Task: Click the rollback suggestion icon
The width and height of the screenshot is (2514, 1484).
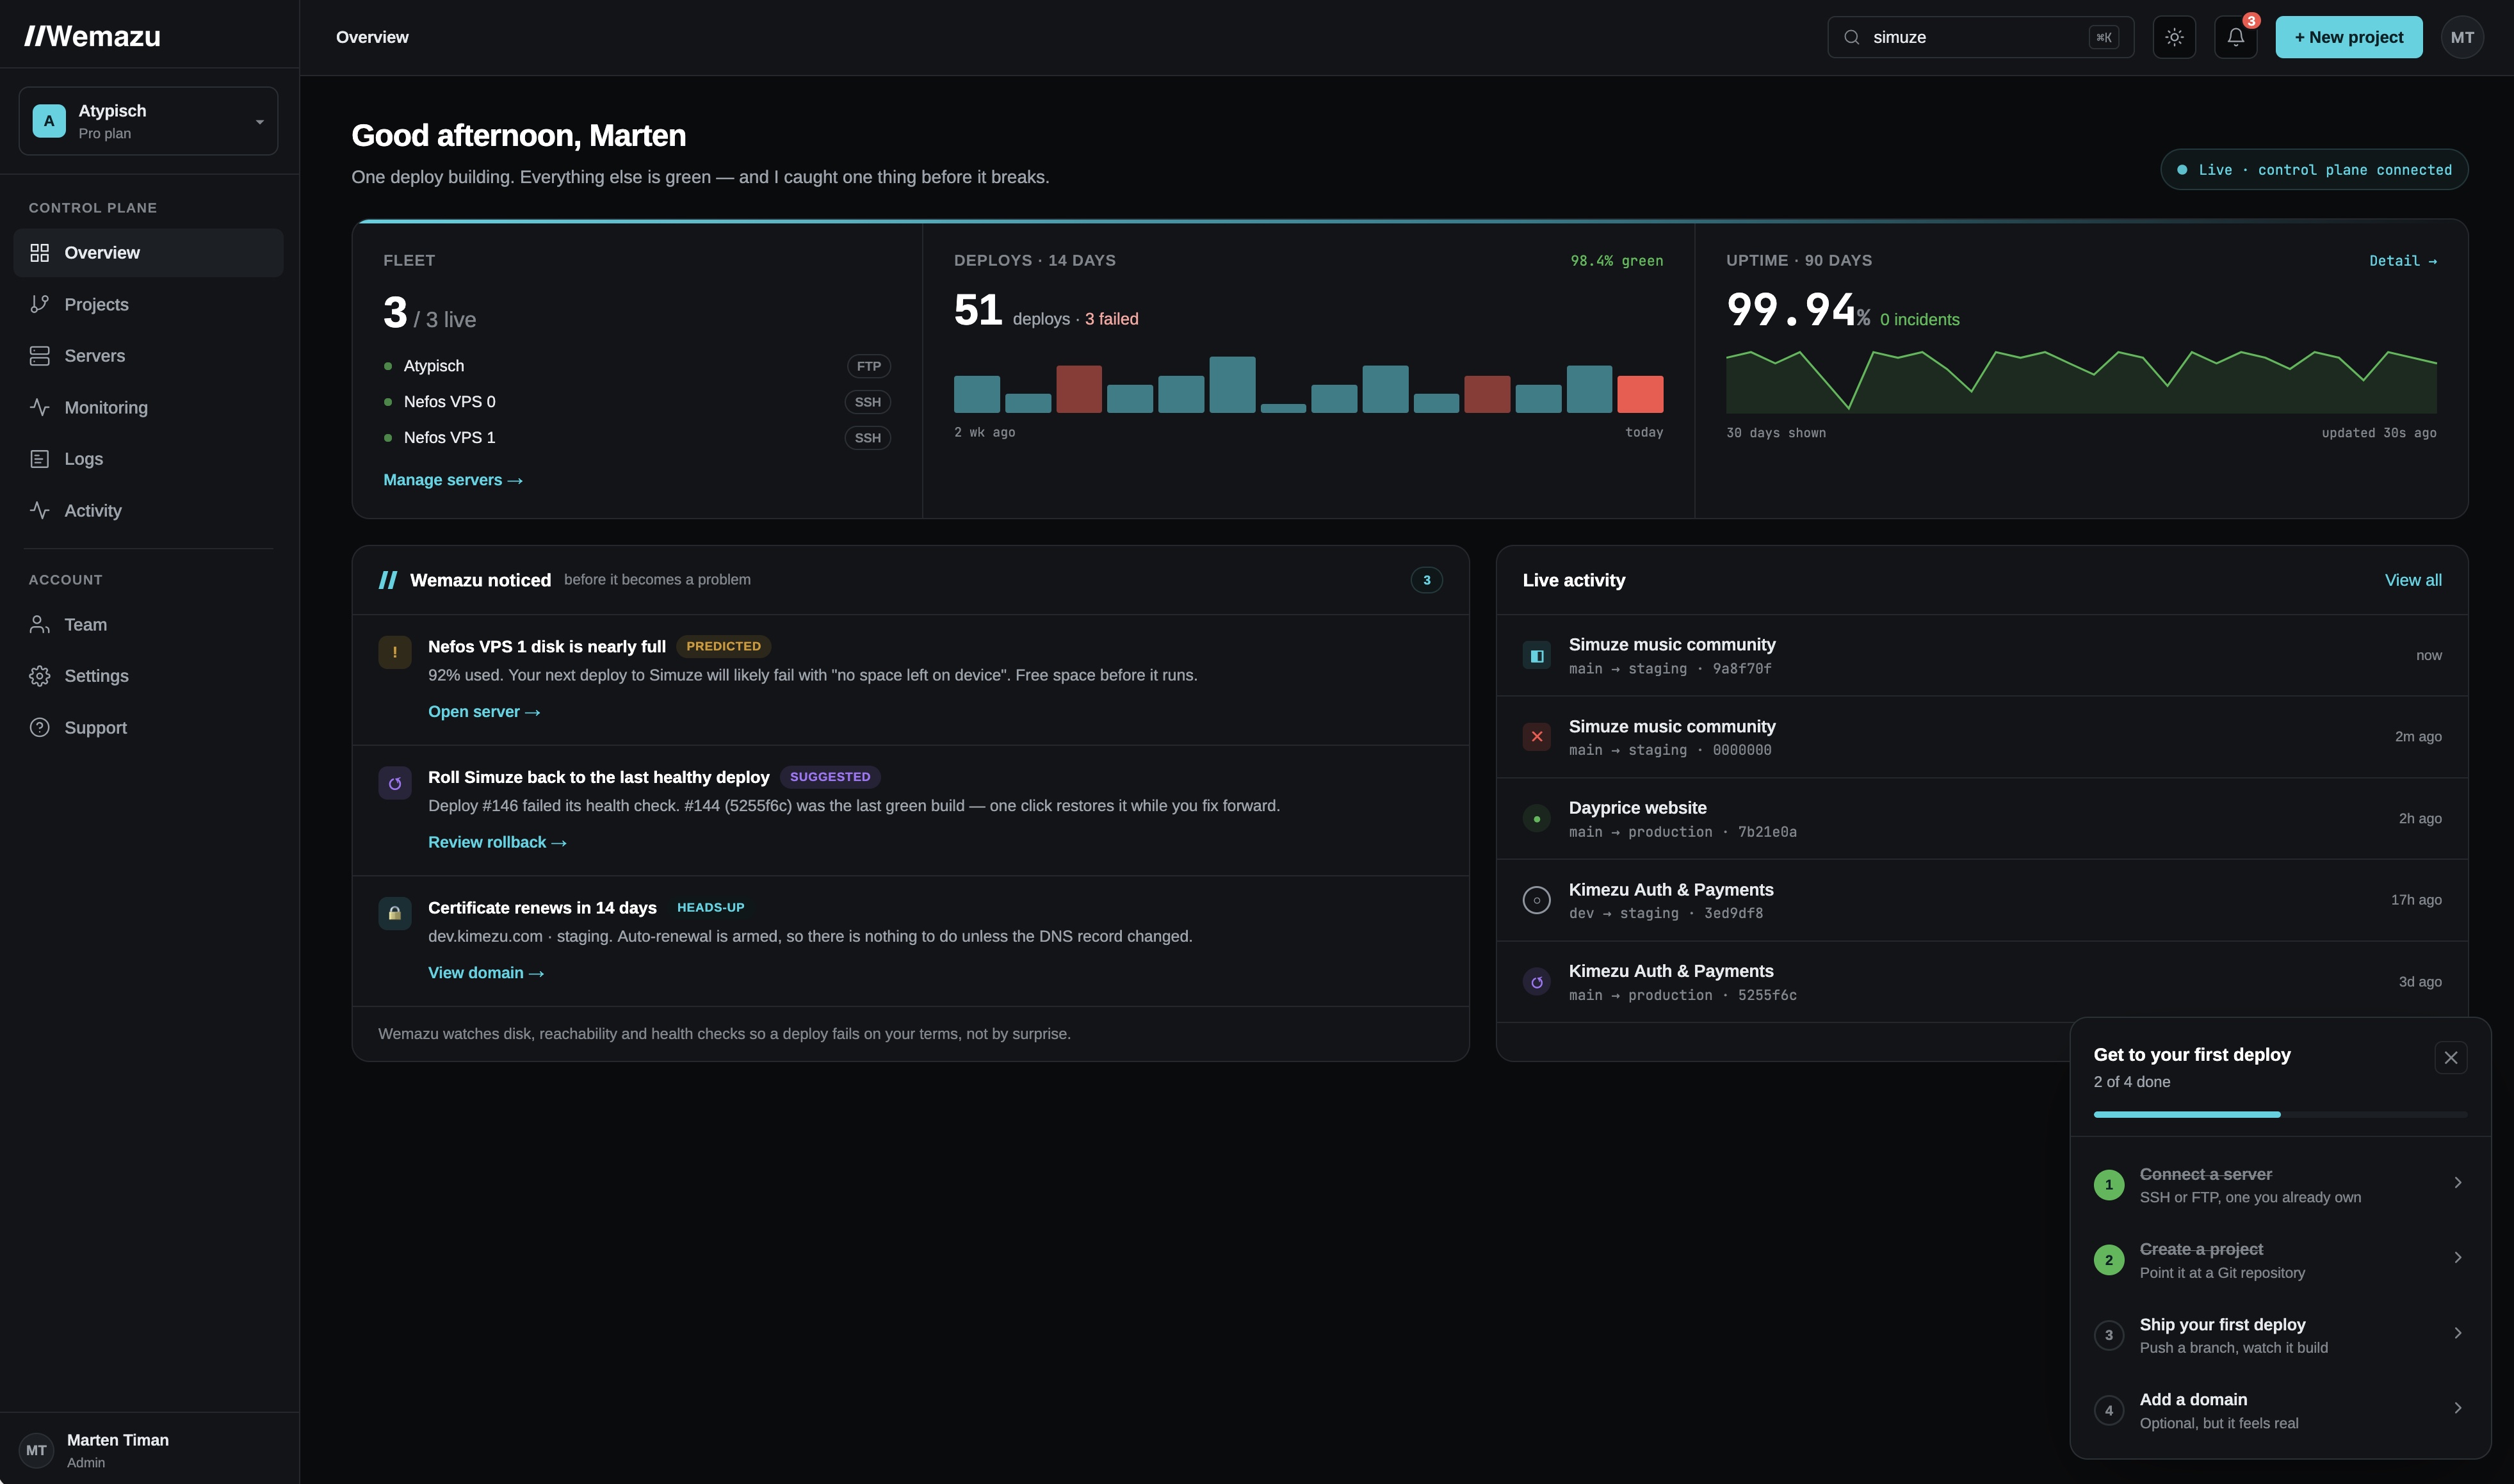Action: click(x=395, y=783)
